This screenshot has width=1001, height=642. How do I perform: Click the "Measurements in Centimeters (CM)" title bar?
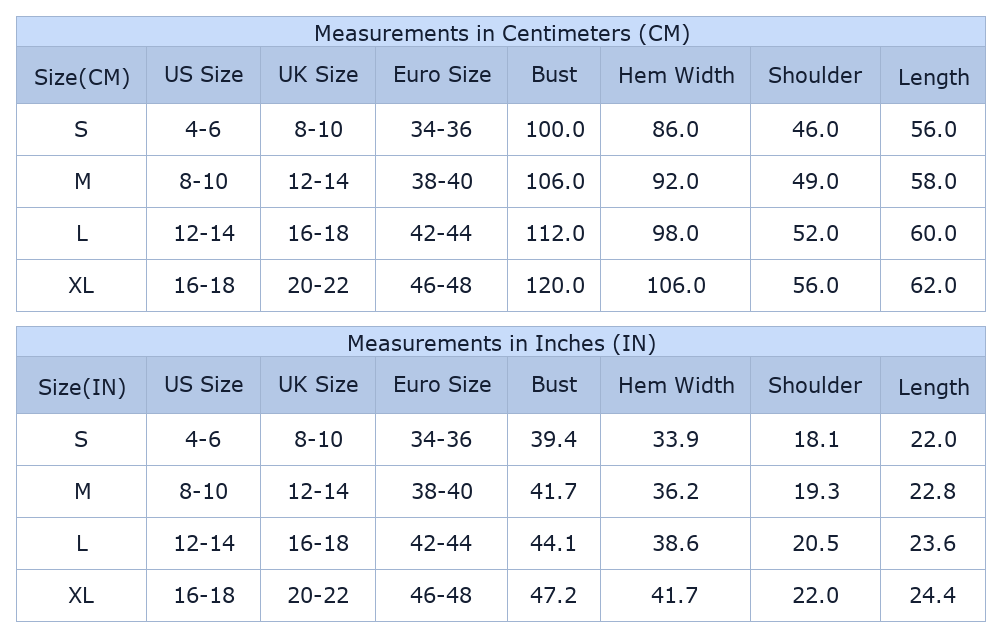click(x=501, y=33)
